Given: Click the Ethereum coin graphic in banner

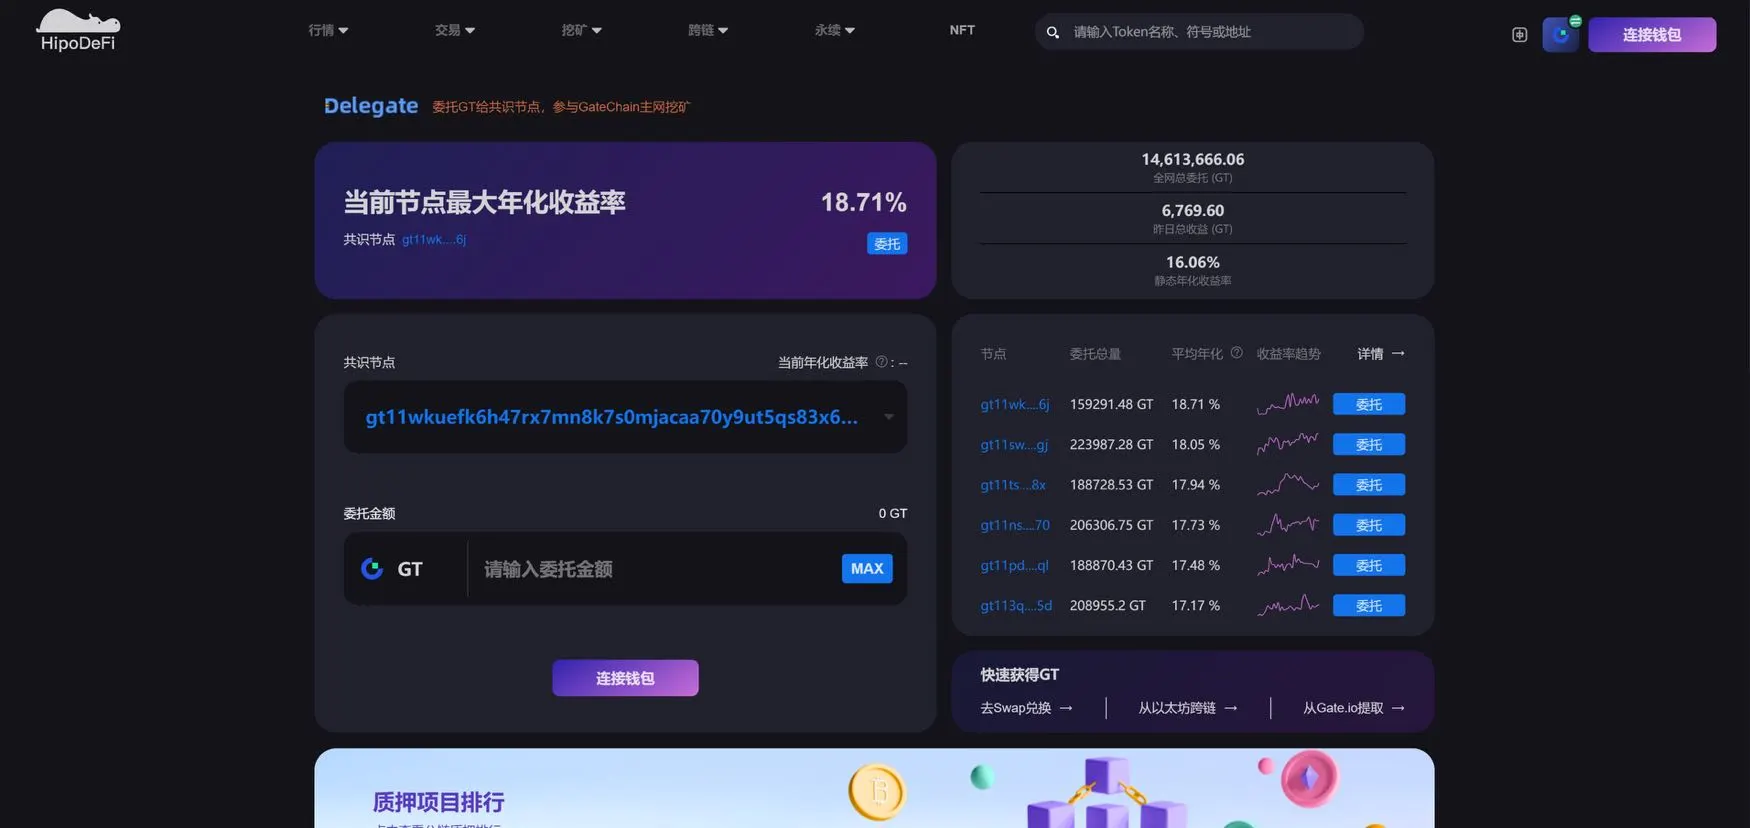Looking at the screenshot, I should tap(1309, 778).
